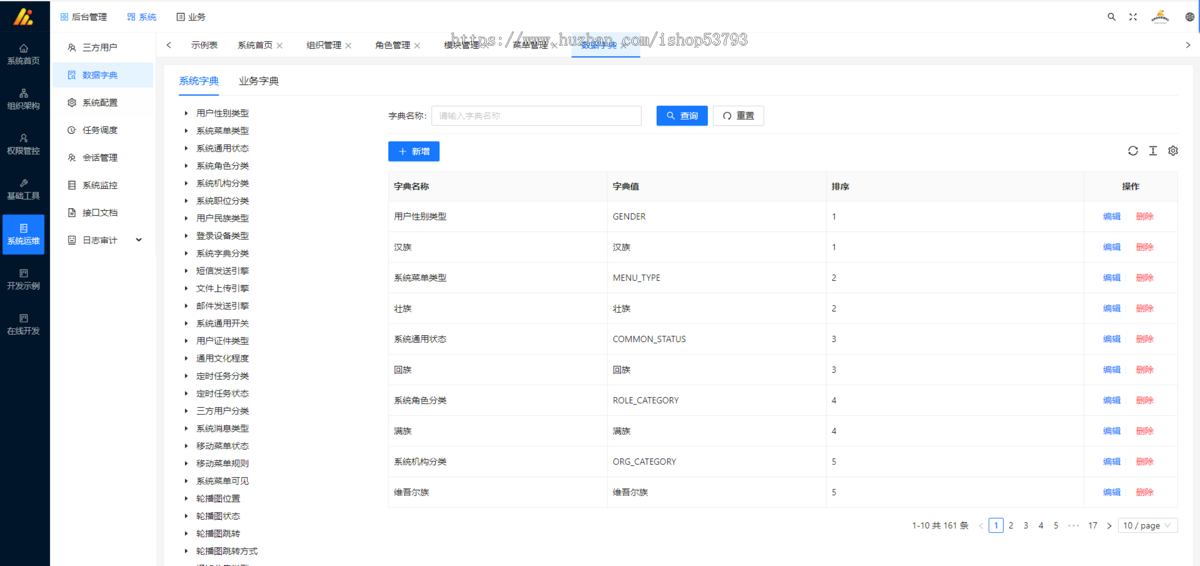The height and width of the screenshot is (566, 1200).
Task: Switch to the 系统首页 tab
Action: (255, 46)
